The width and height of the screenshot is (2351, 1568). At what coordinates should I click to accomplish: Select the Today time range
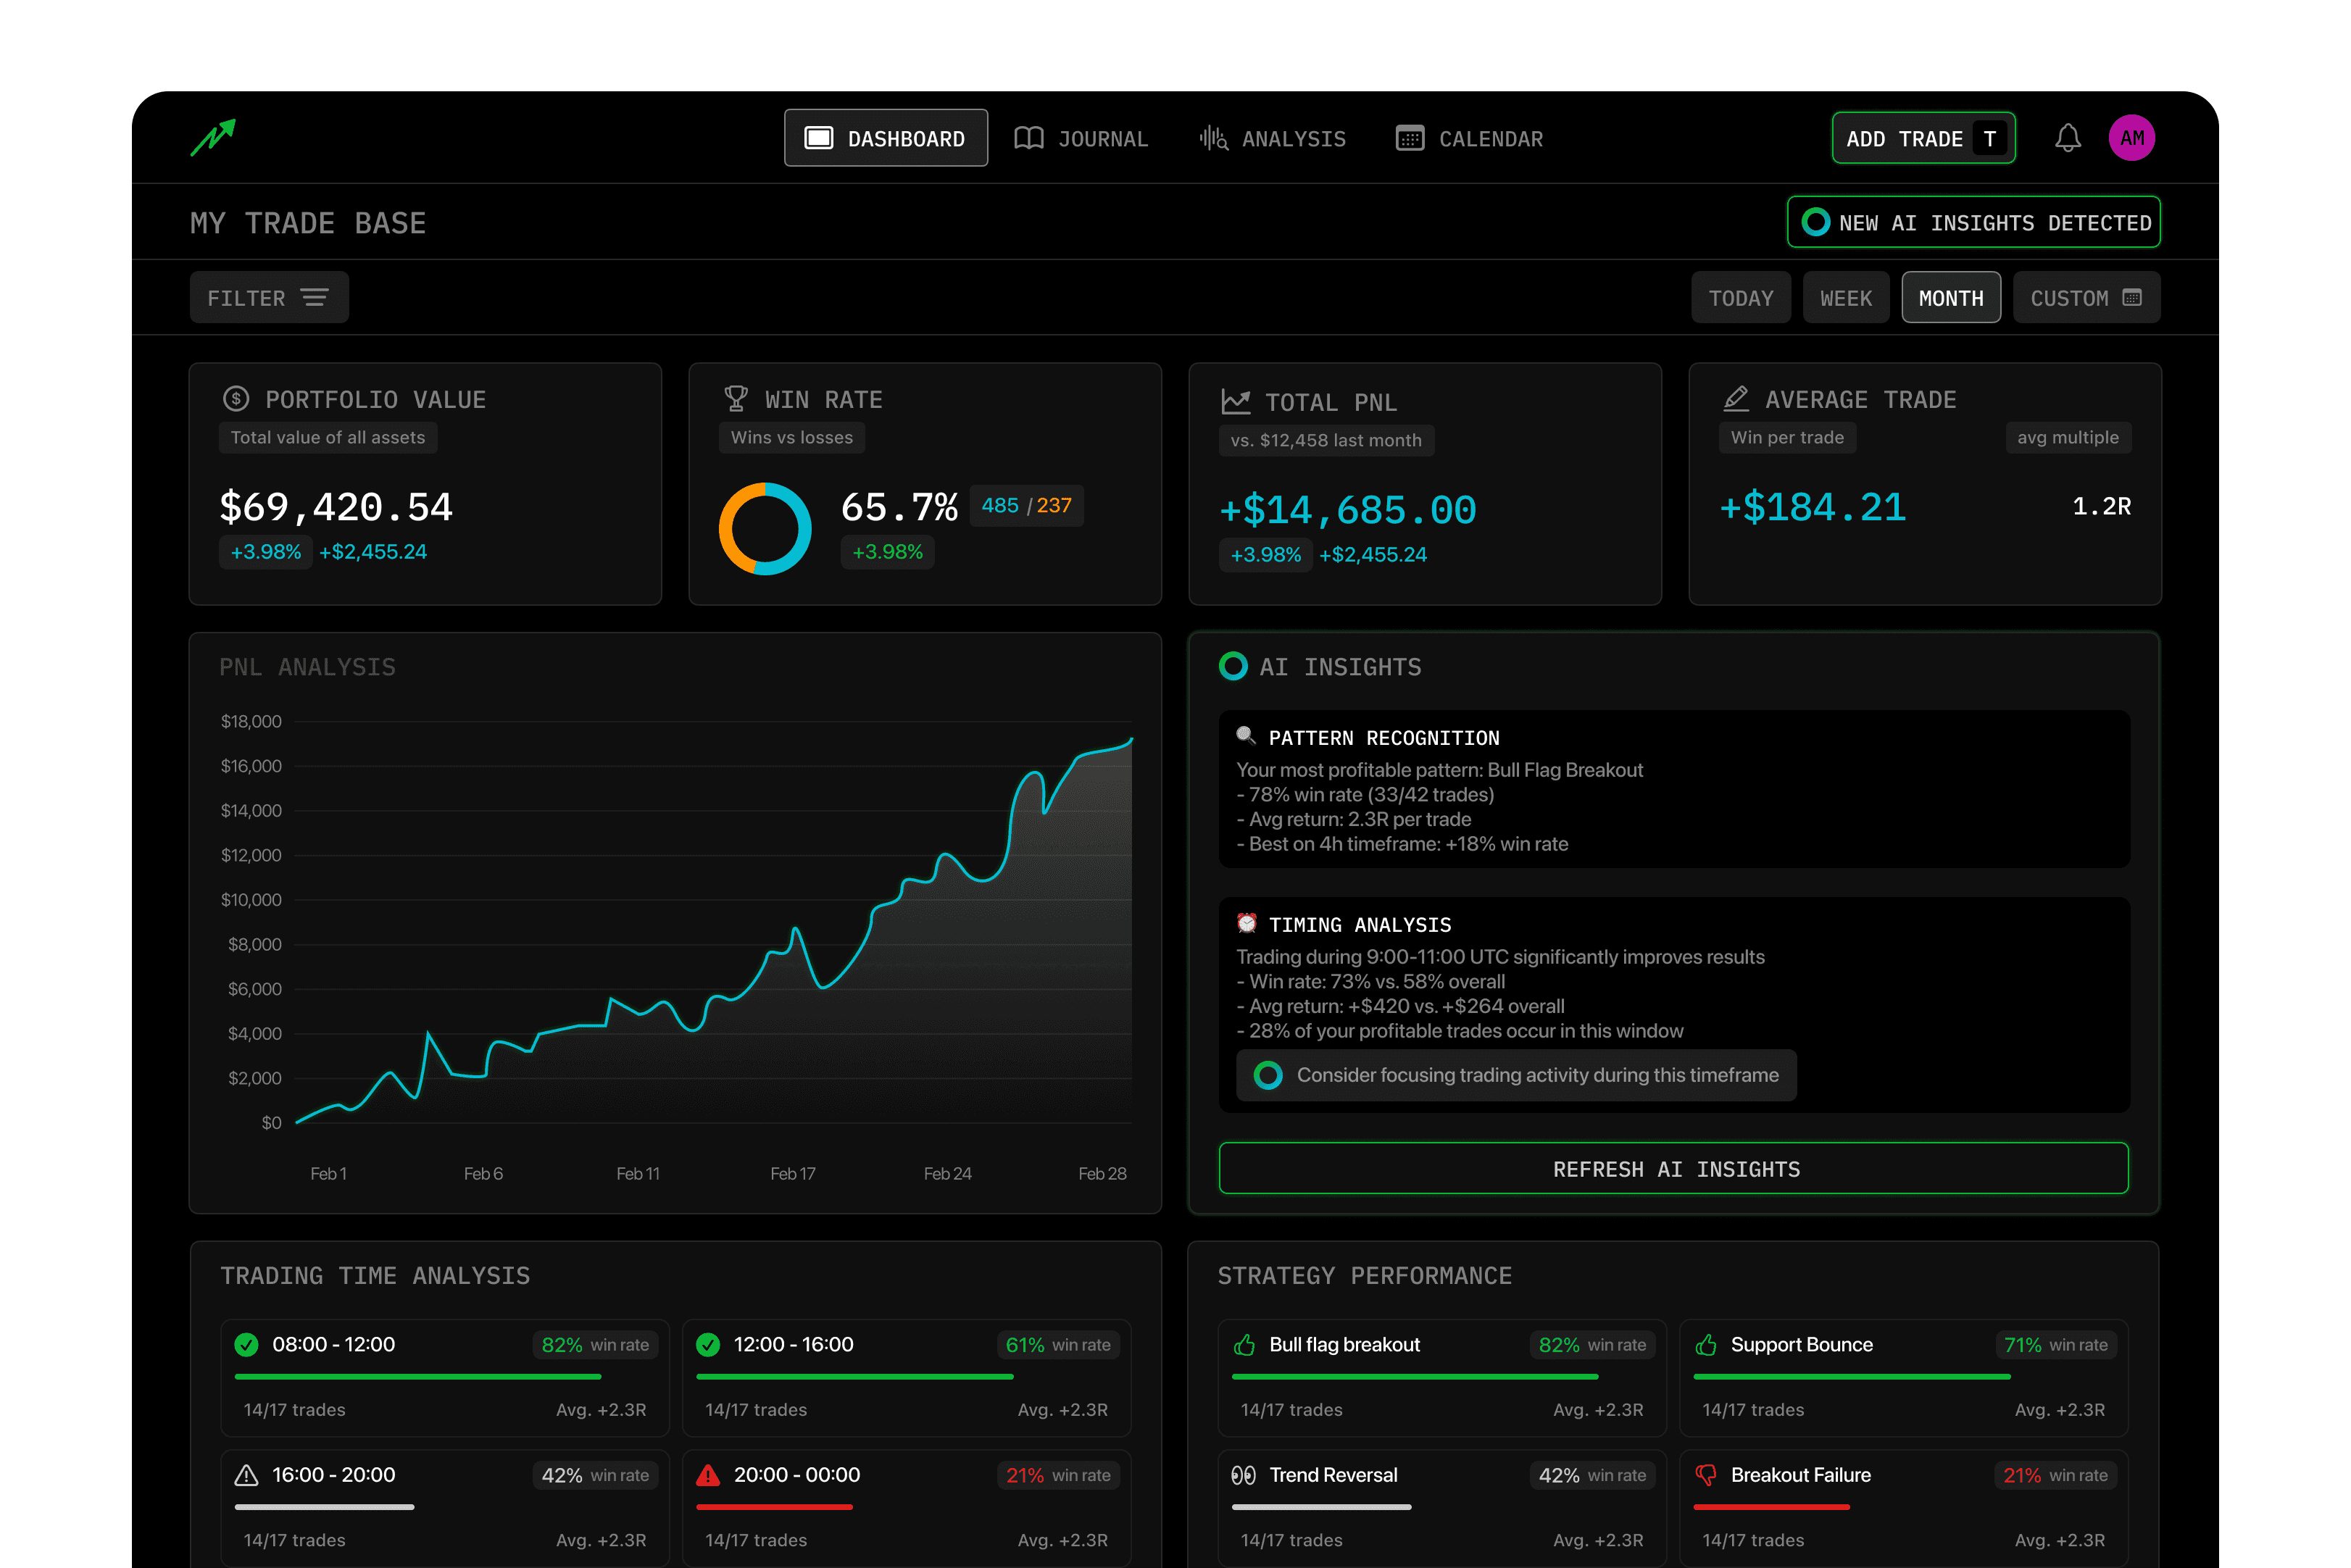coord(1740,298)
